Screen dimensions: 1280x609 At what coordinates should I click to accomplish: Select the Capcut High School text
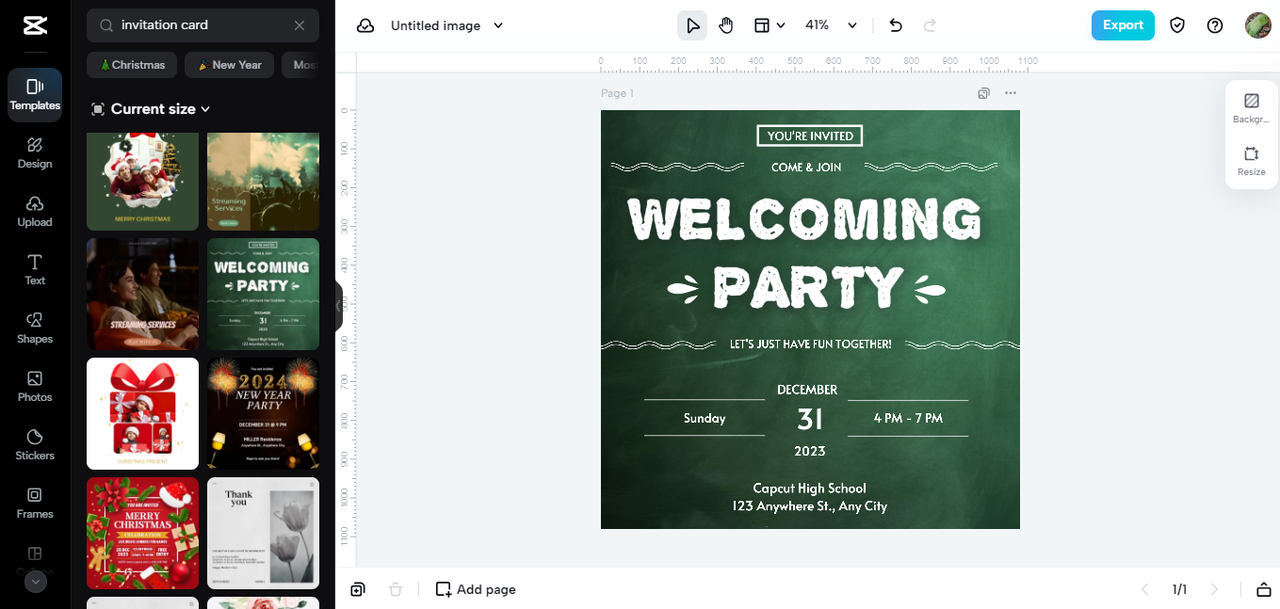810,488
